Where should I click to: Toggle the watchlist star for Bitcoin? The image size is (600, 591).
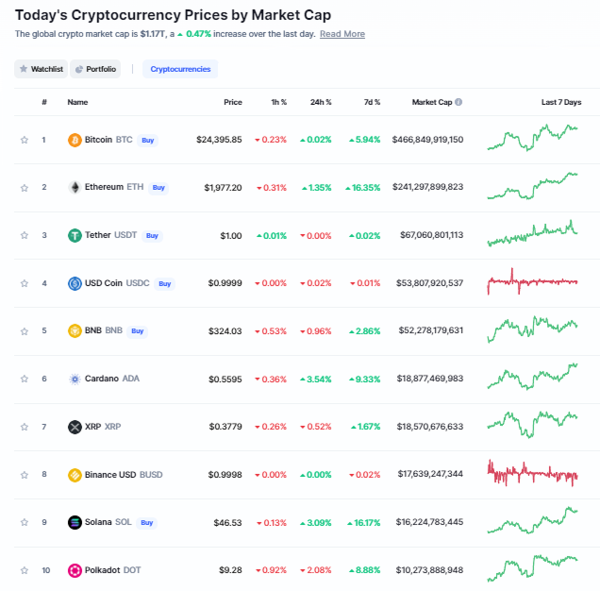[x=24, y=140]
